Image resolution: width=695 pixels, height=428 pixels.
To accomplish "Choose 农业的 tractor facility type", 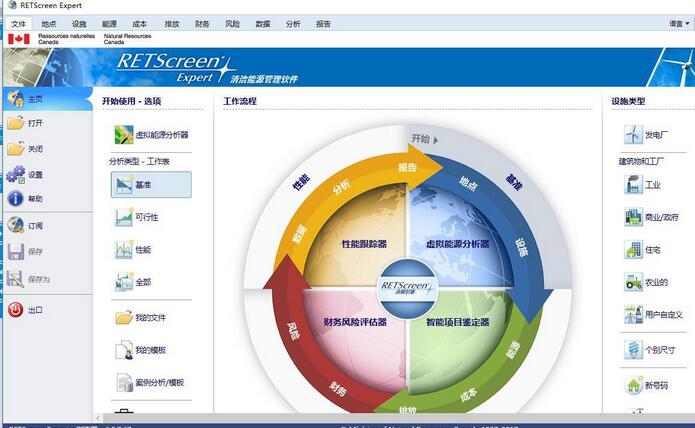I will [646, 282].
